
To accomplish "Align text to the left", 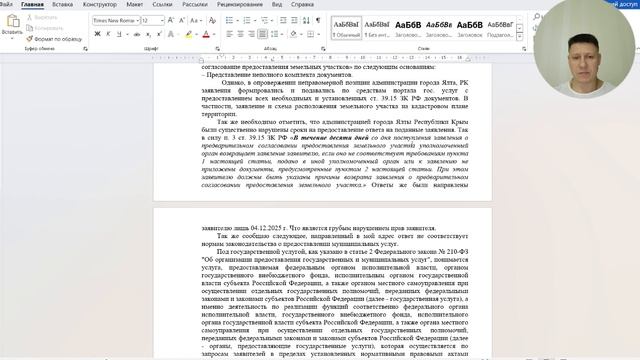I will click(x=229, y=34).
